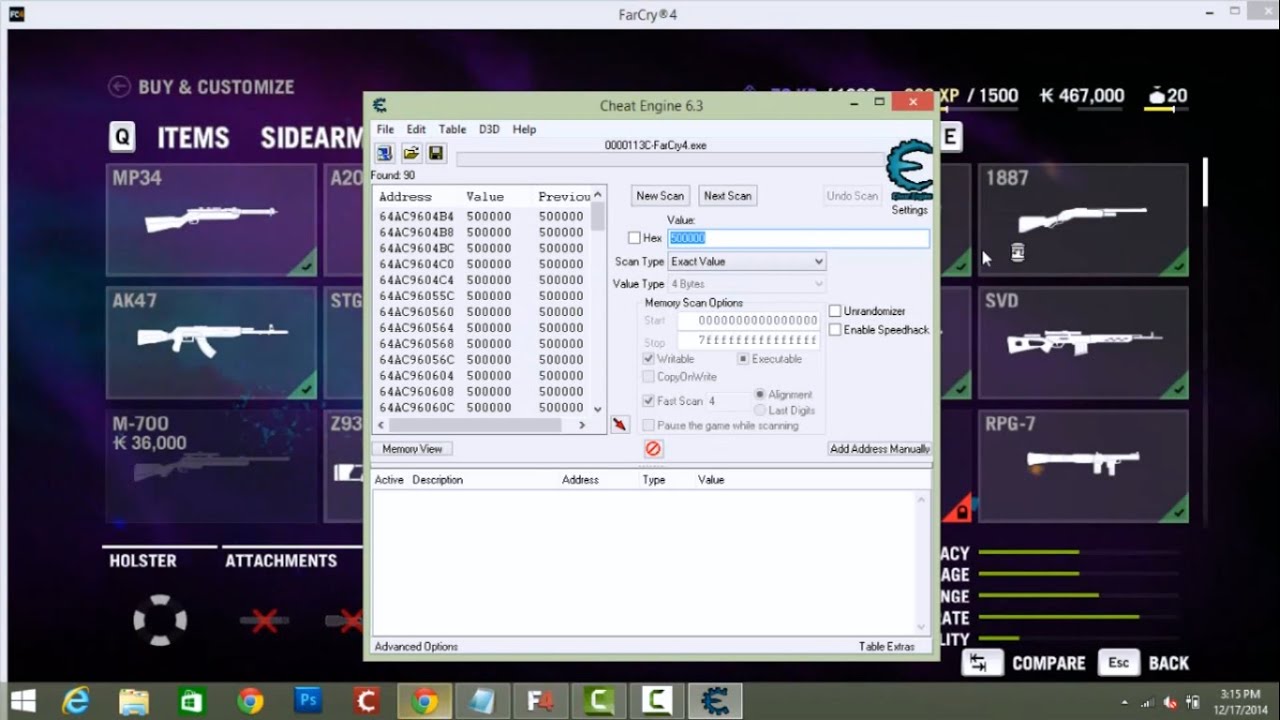
Task: Switch to Cheat Engine taskbar icon
Action: click(x=714, y=701)
